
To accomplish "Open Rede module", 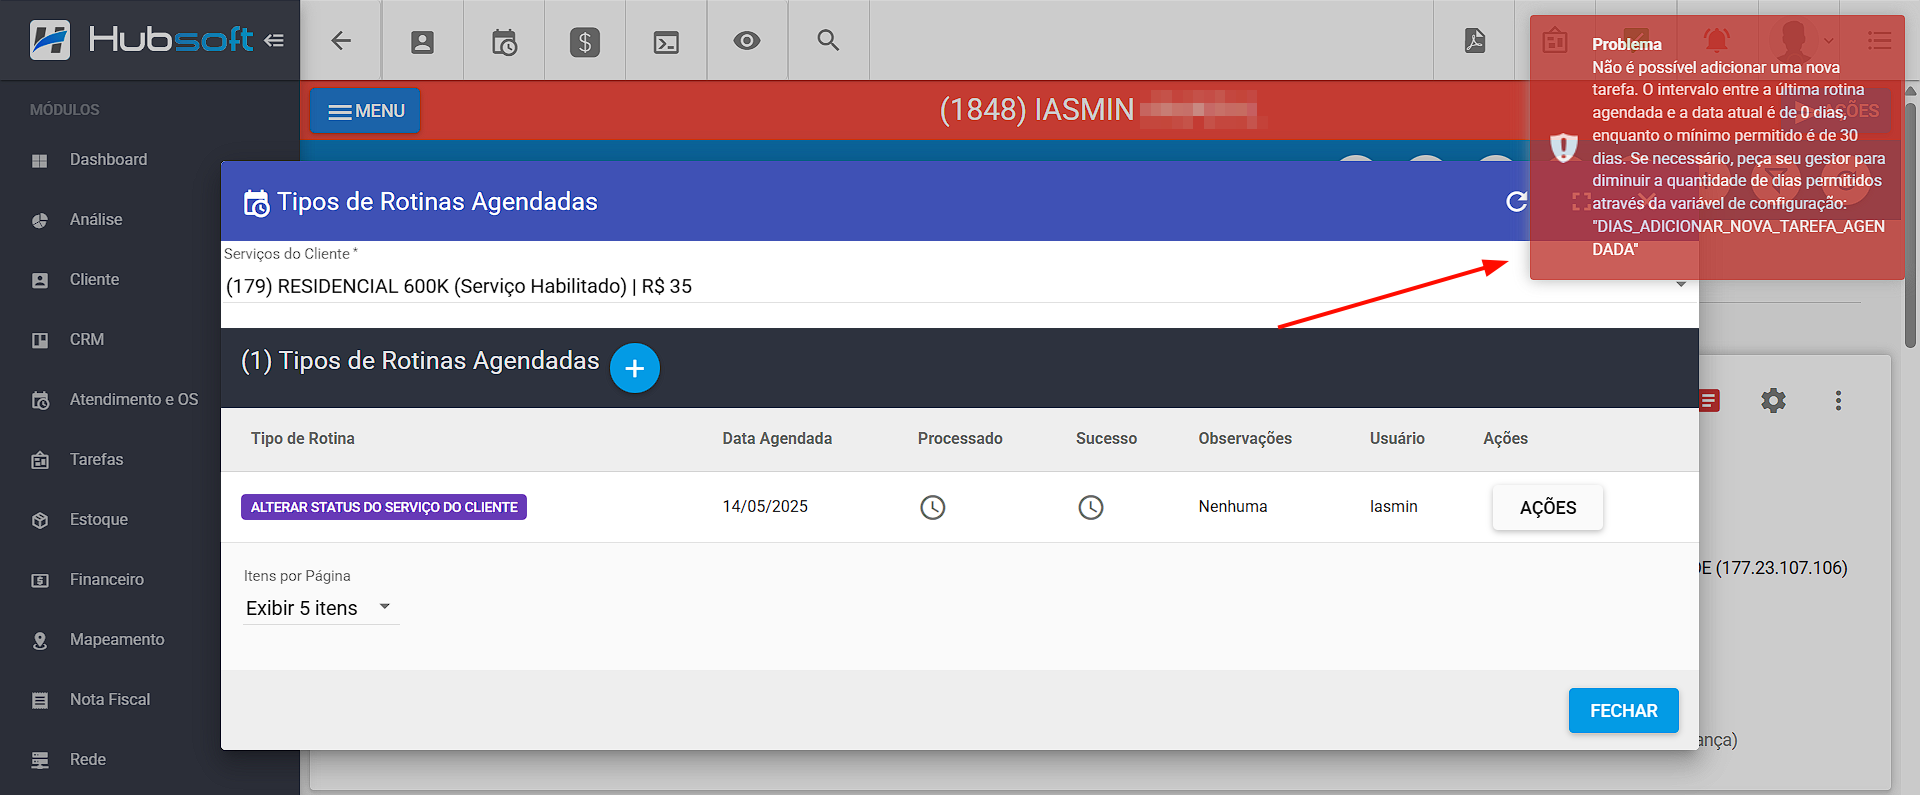I will click(x=88, y=759).
